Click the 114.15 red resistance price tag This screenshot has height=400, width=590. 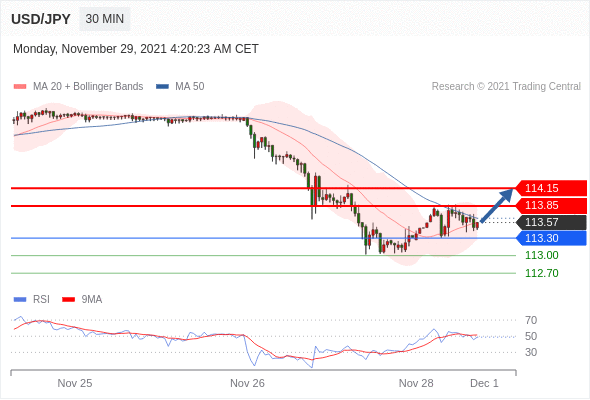coord(551,188)
